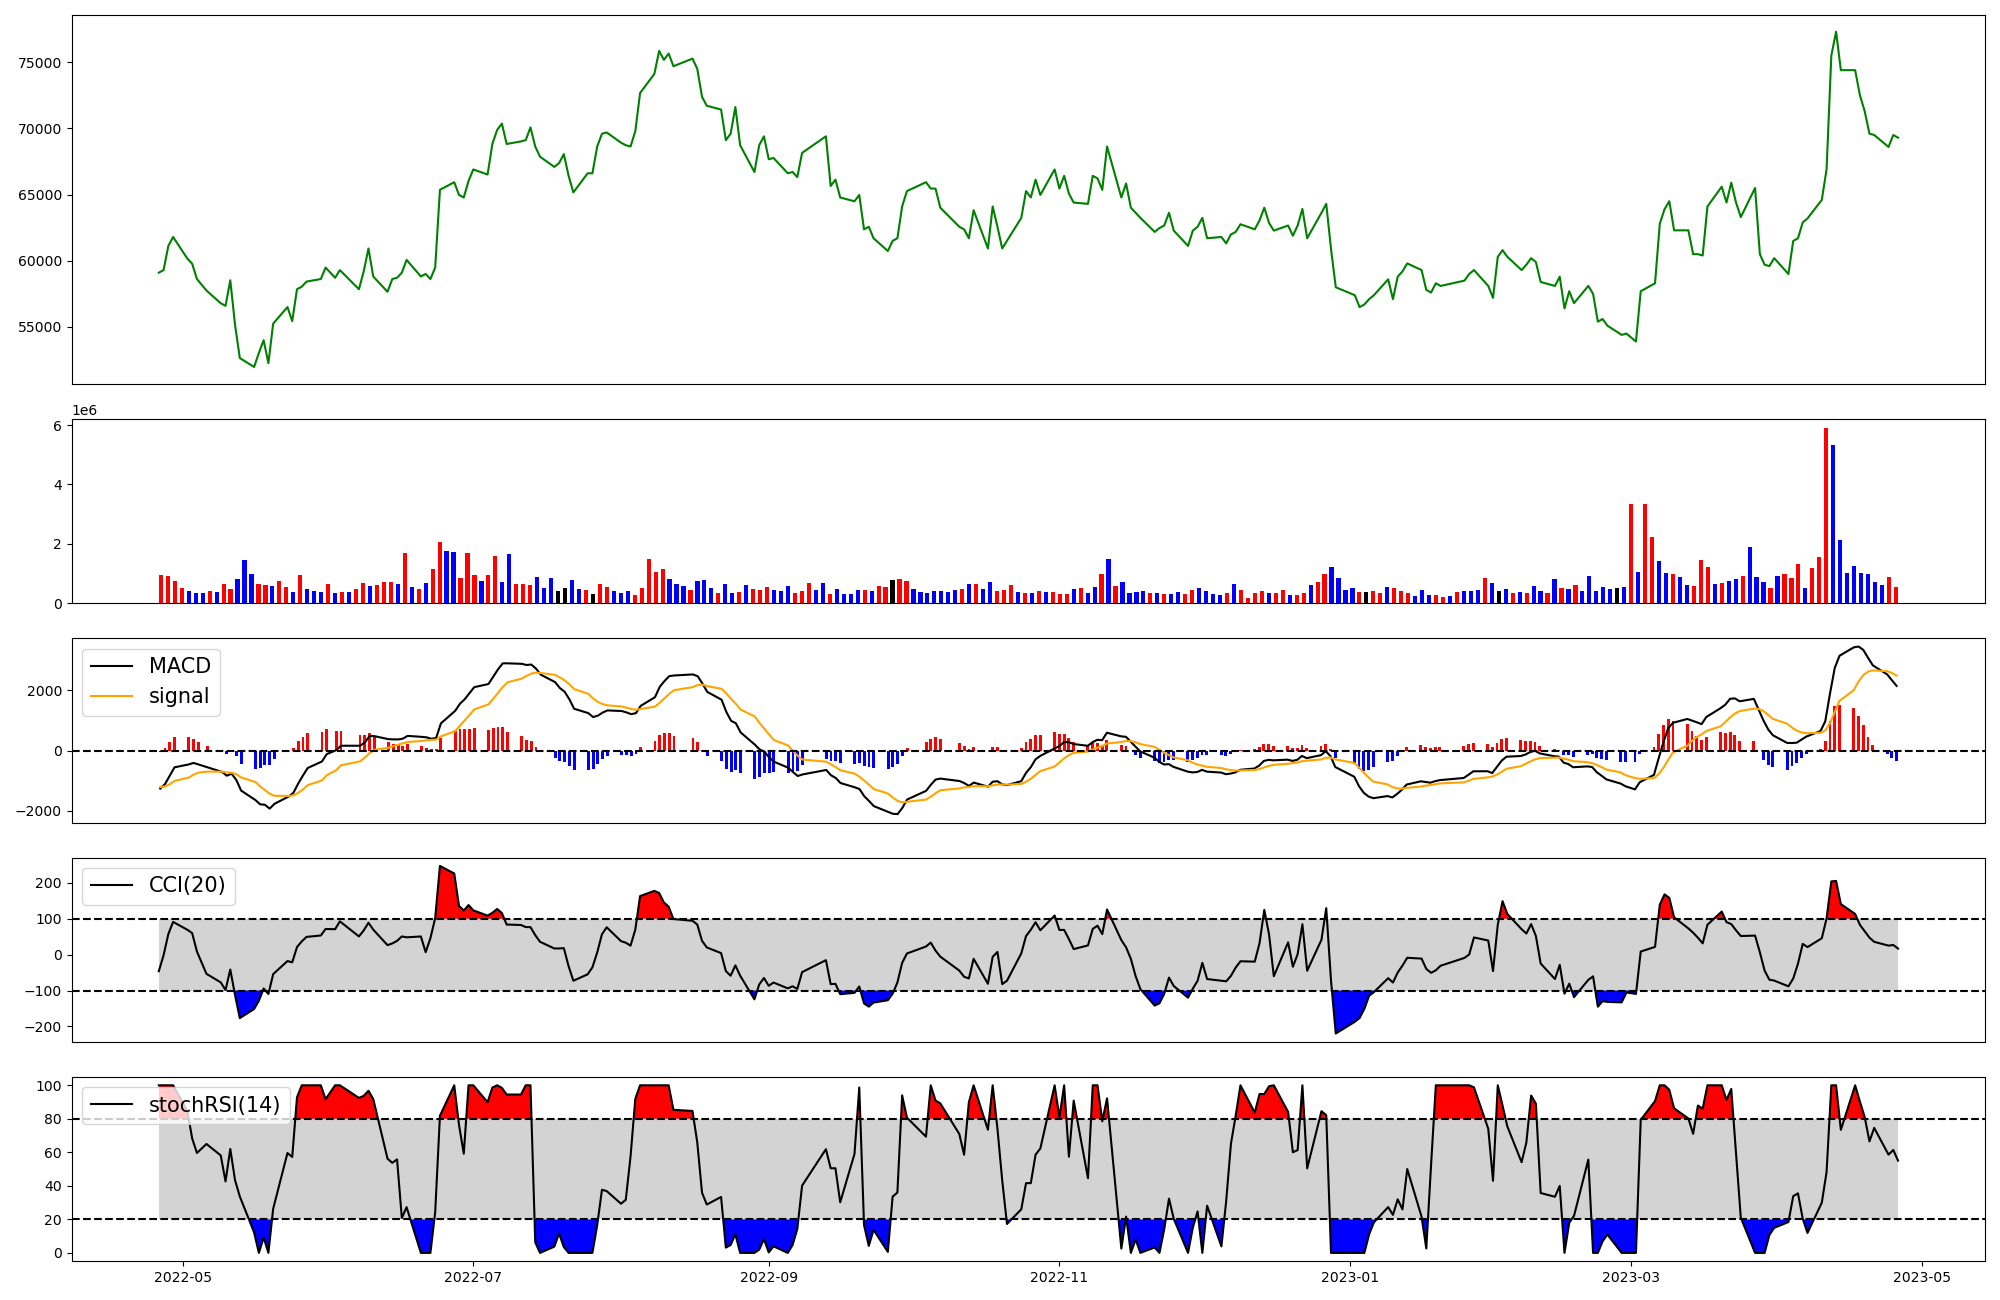Click the 2022-07 x-axis date label

(x=473, y=1277)
